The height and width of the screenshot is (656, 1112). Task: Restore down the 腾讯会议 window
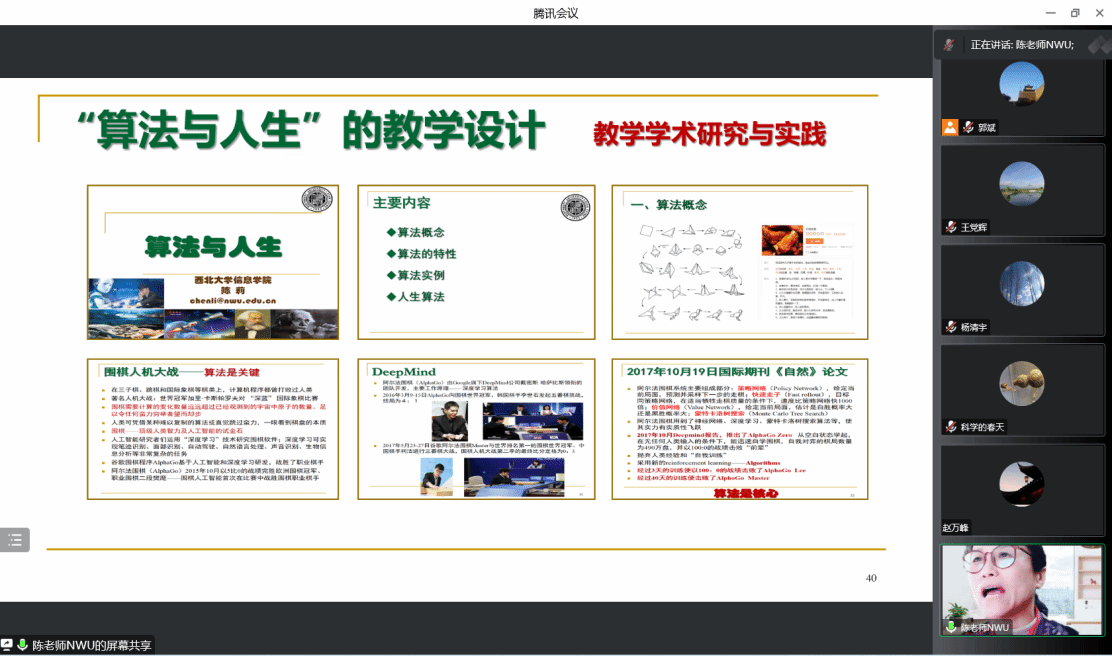click(x=1075, y=13)
